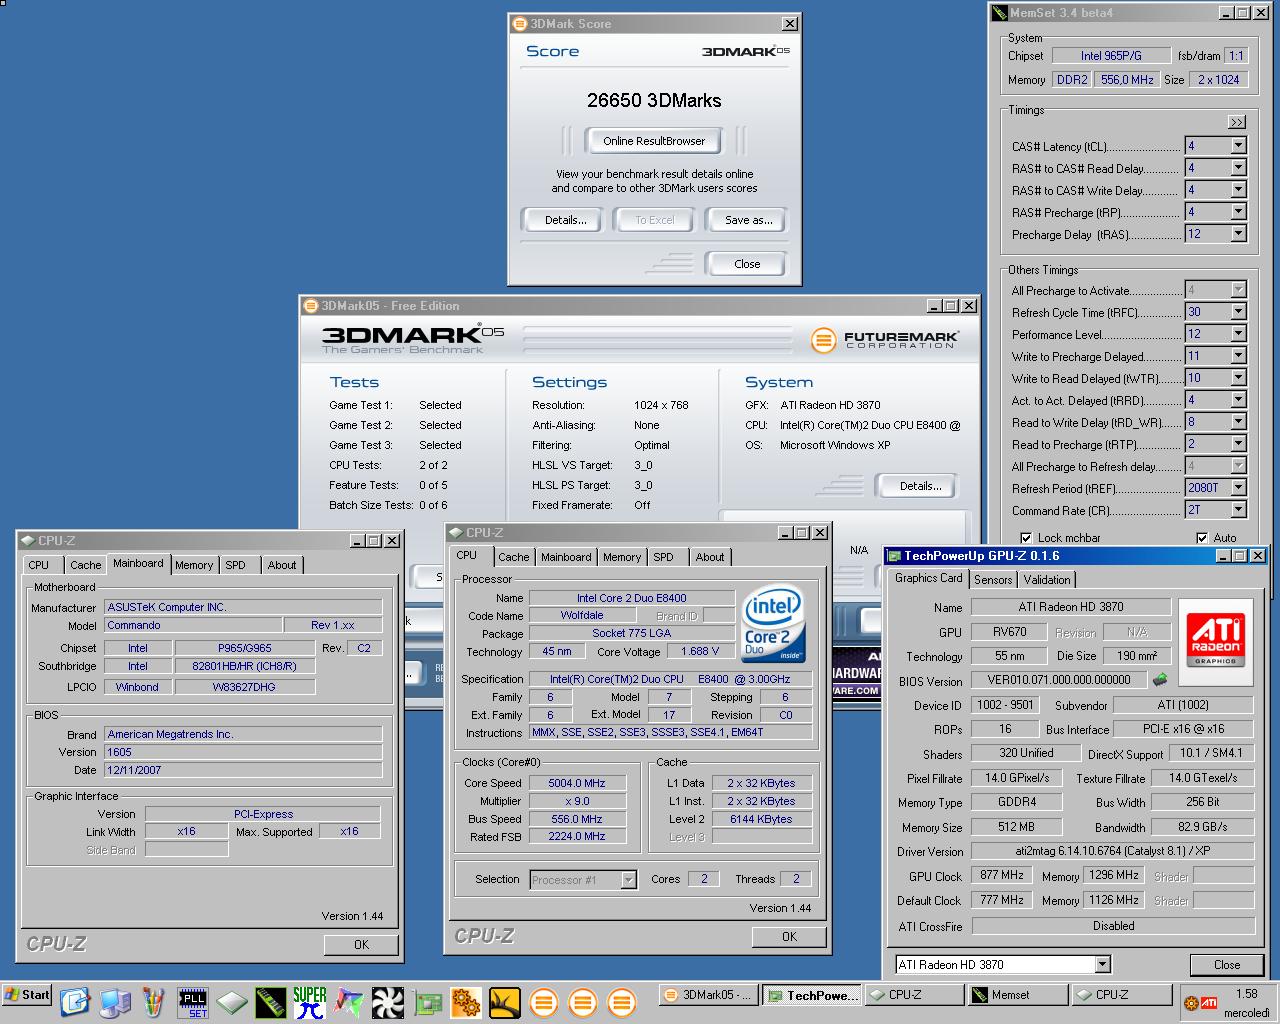The height and width of the screenshot is (1024, 1280).
Task: Open the Precharge Delay (tRAS) dropdown
Action: coord(1238,234)
